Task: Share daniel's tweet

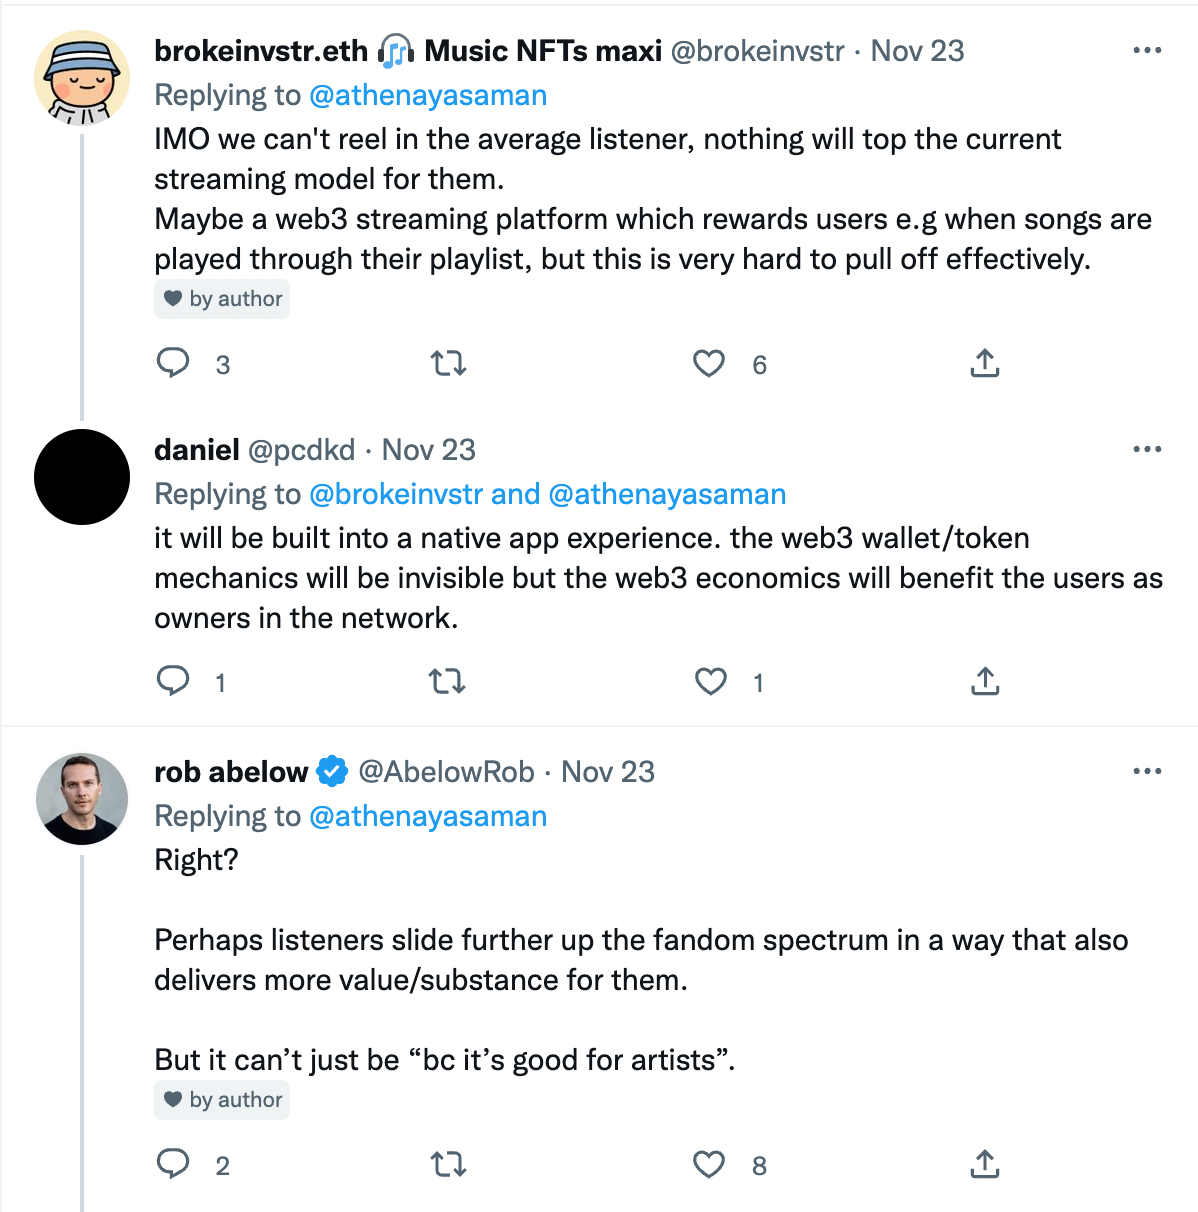Action: tap(985, 681)
